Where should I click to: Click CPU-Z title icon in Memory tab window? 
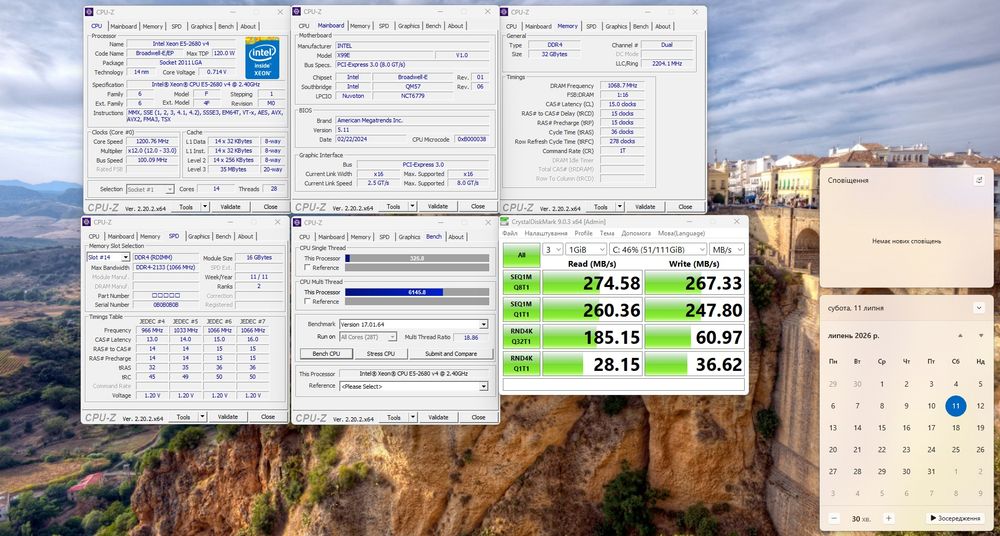point(505,12)
